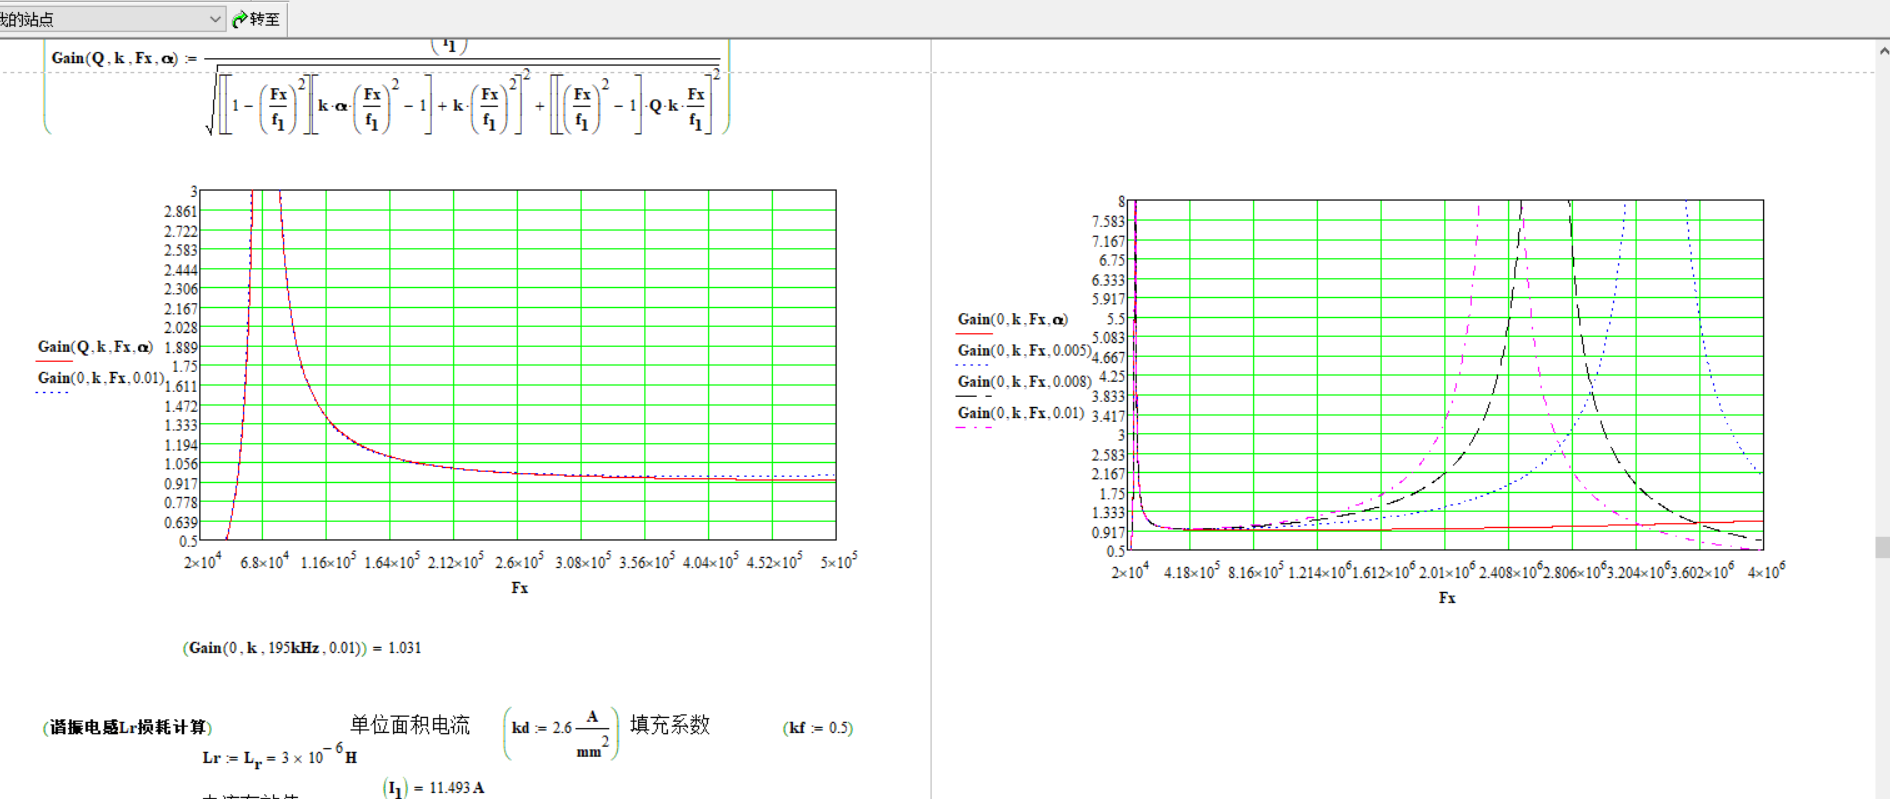Image resolution: width=1890 pixels, height=799 pixels.
Task: Click the Gain(0,k,Fx,0.005) legend entry
Action: click(1022, 351)
